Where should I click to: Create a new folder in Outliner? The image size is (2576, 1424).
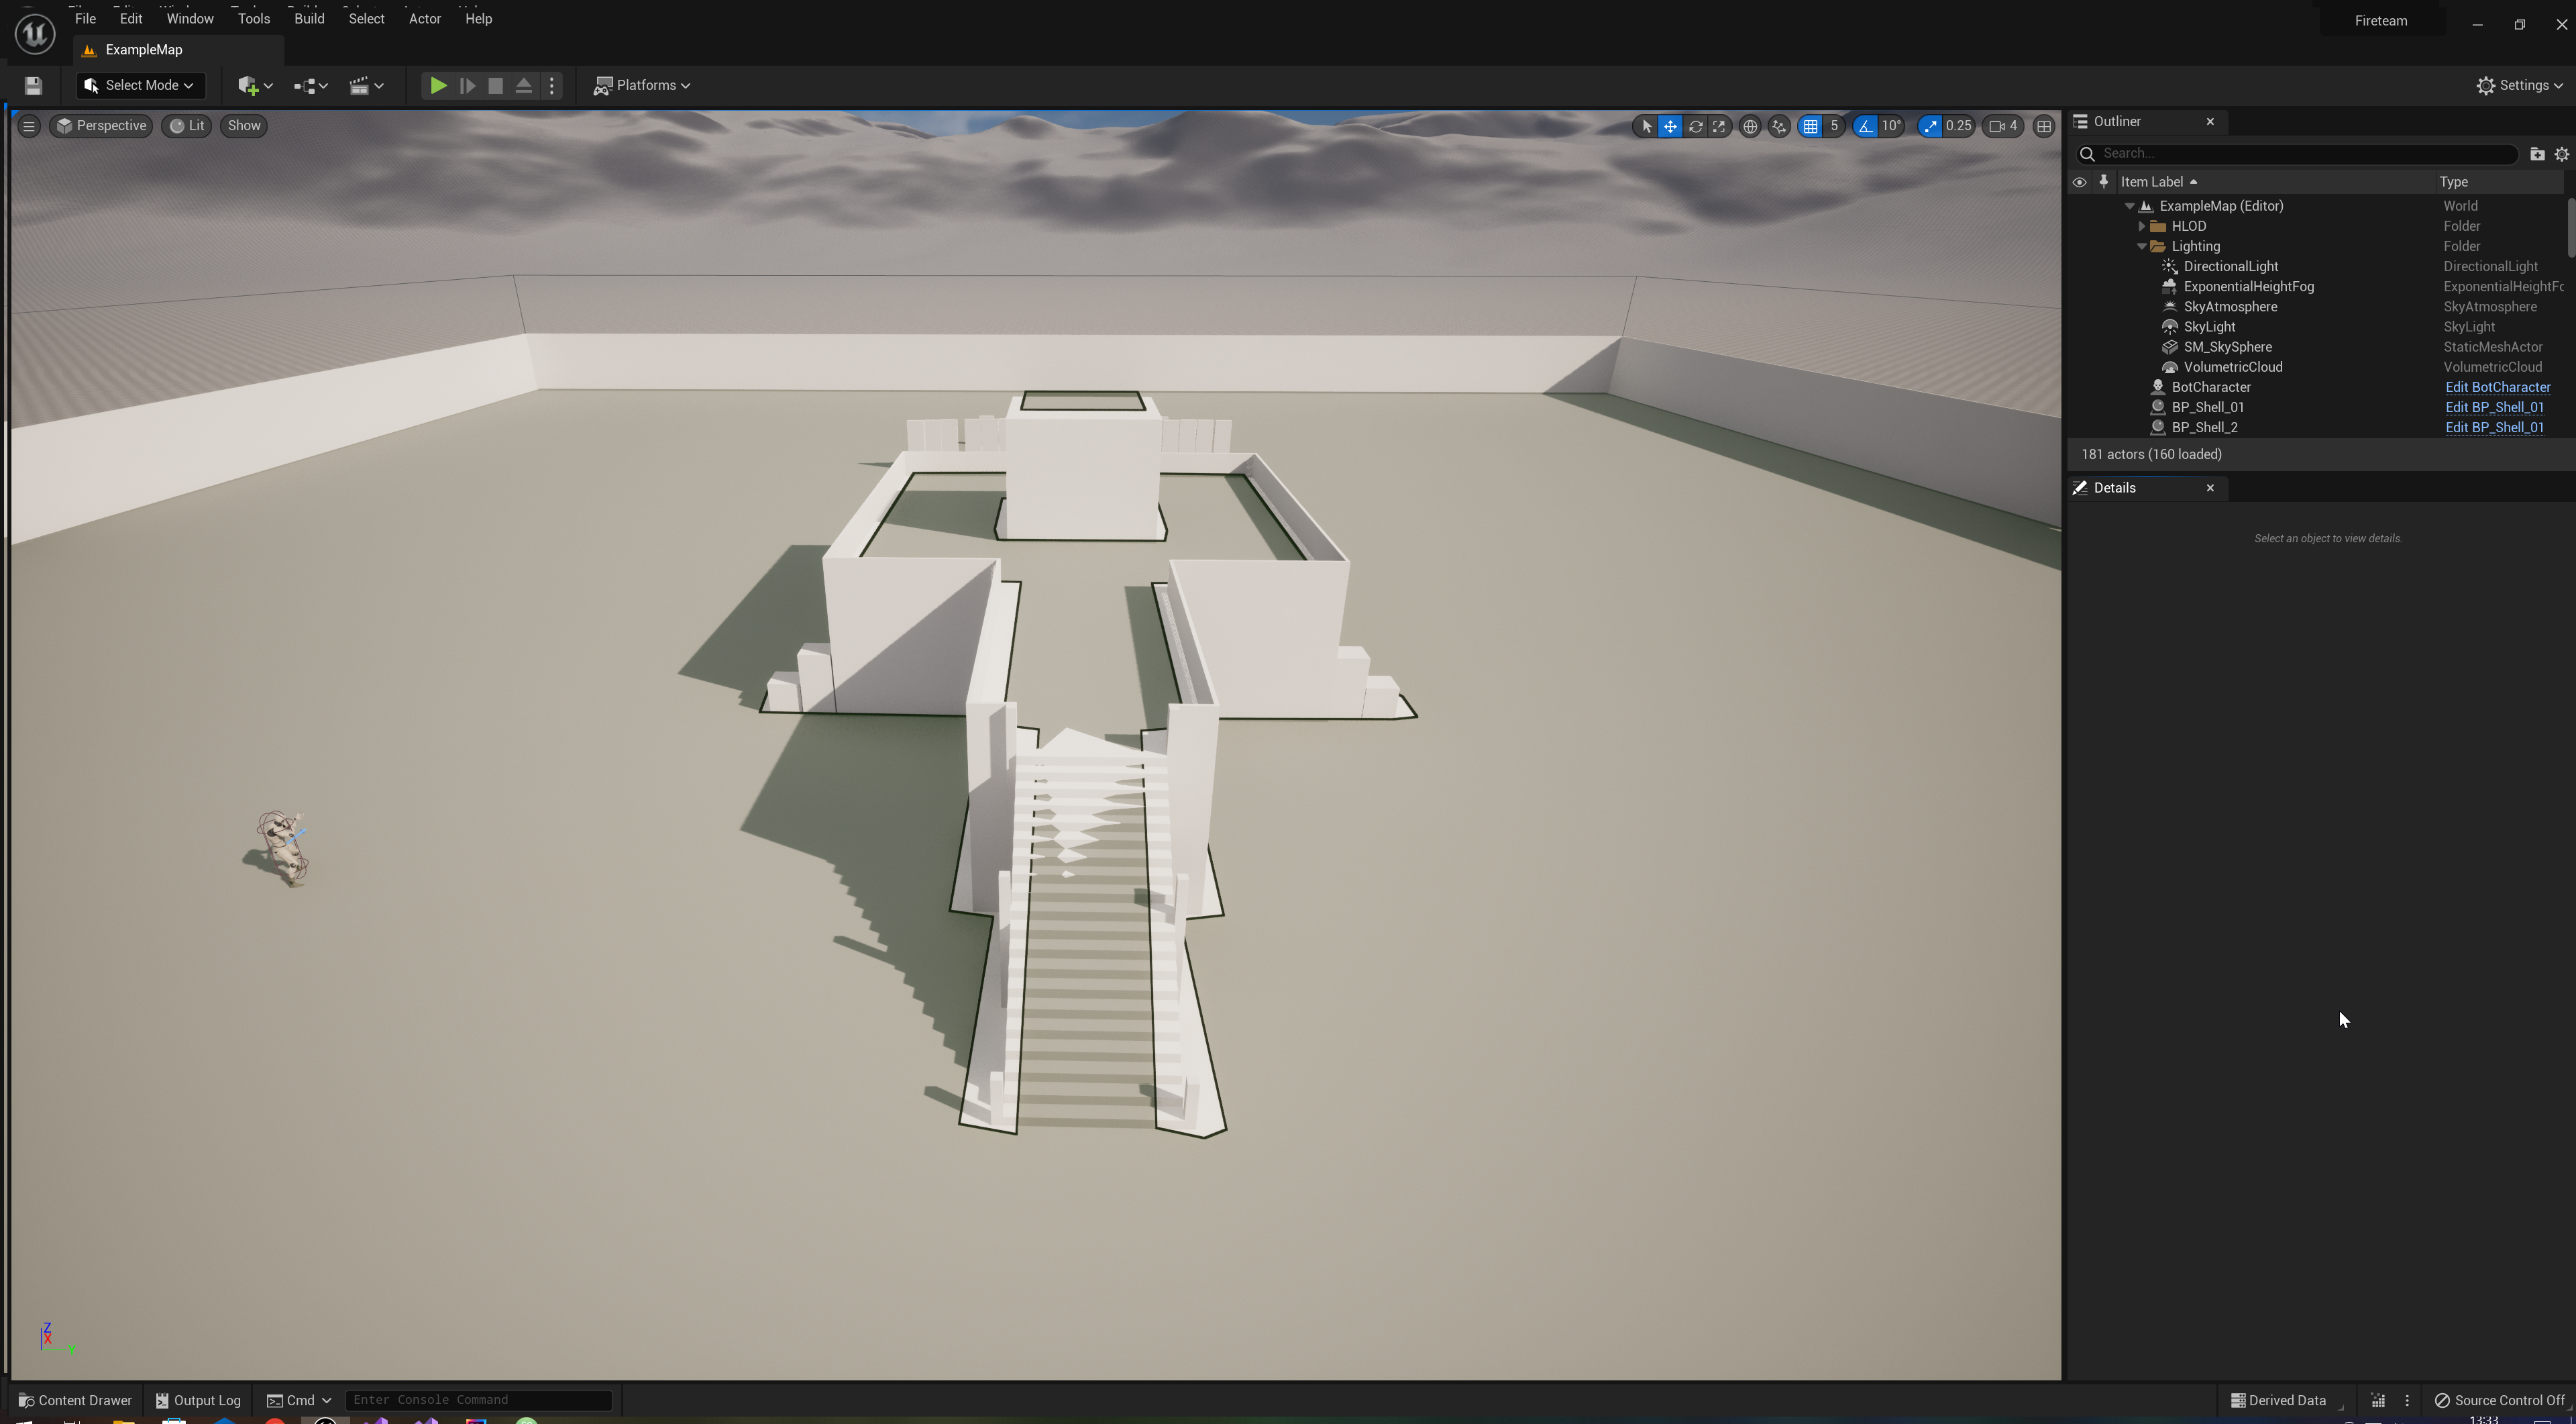(x=2537, y=154)
